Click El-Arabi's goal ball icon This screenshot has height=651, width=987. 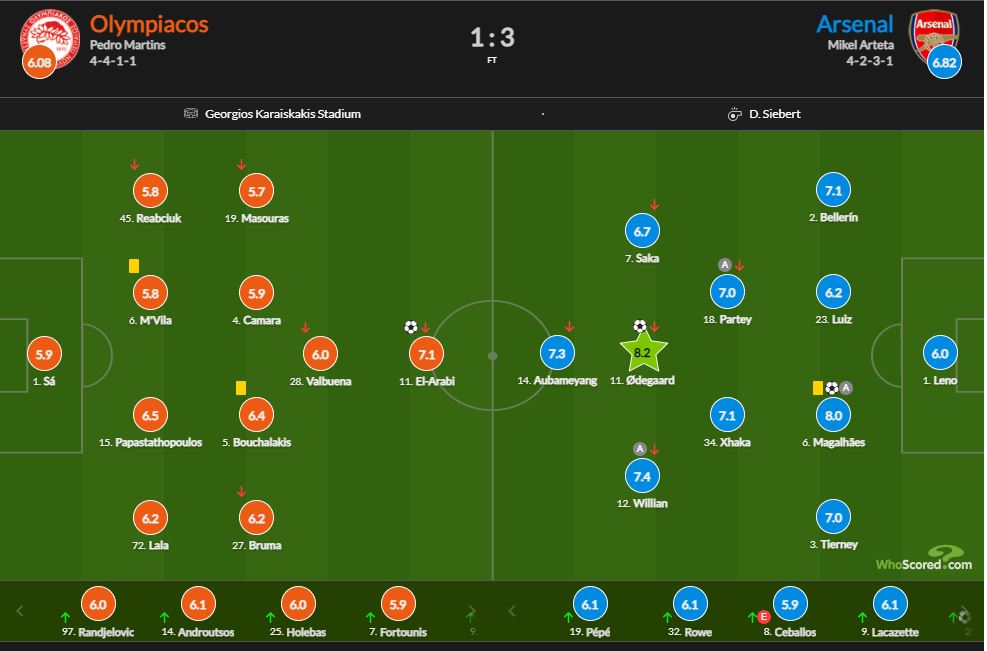tap(410, 327)
